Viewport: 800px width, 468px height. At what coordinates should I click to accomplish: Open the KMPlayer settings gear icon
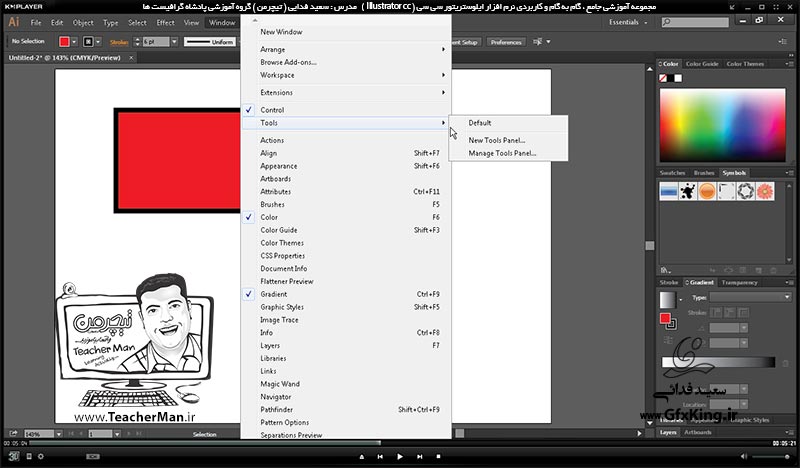pos(41,456)
